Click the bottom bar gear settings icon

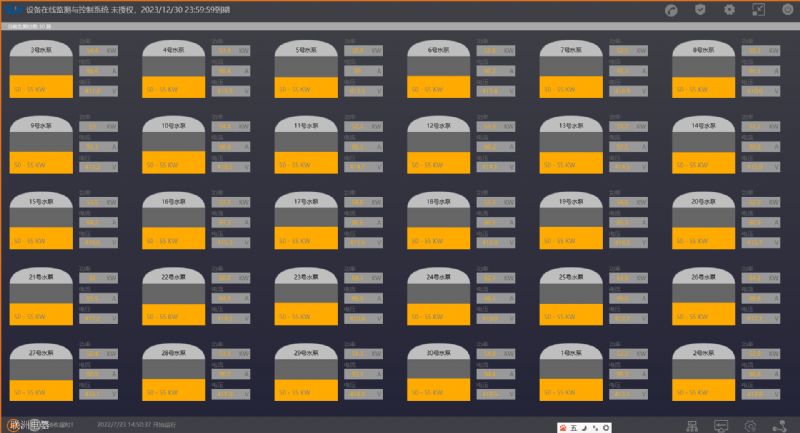[750, 425]
